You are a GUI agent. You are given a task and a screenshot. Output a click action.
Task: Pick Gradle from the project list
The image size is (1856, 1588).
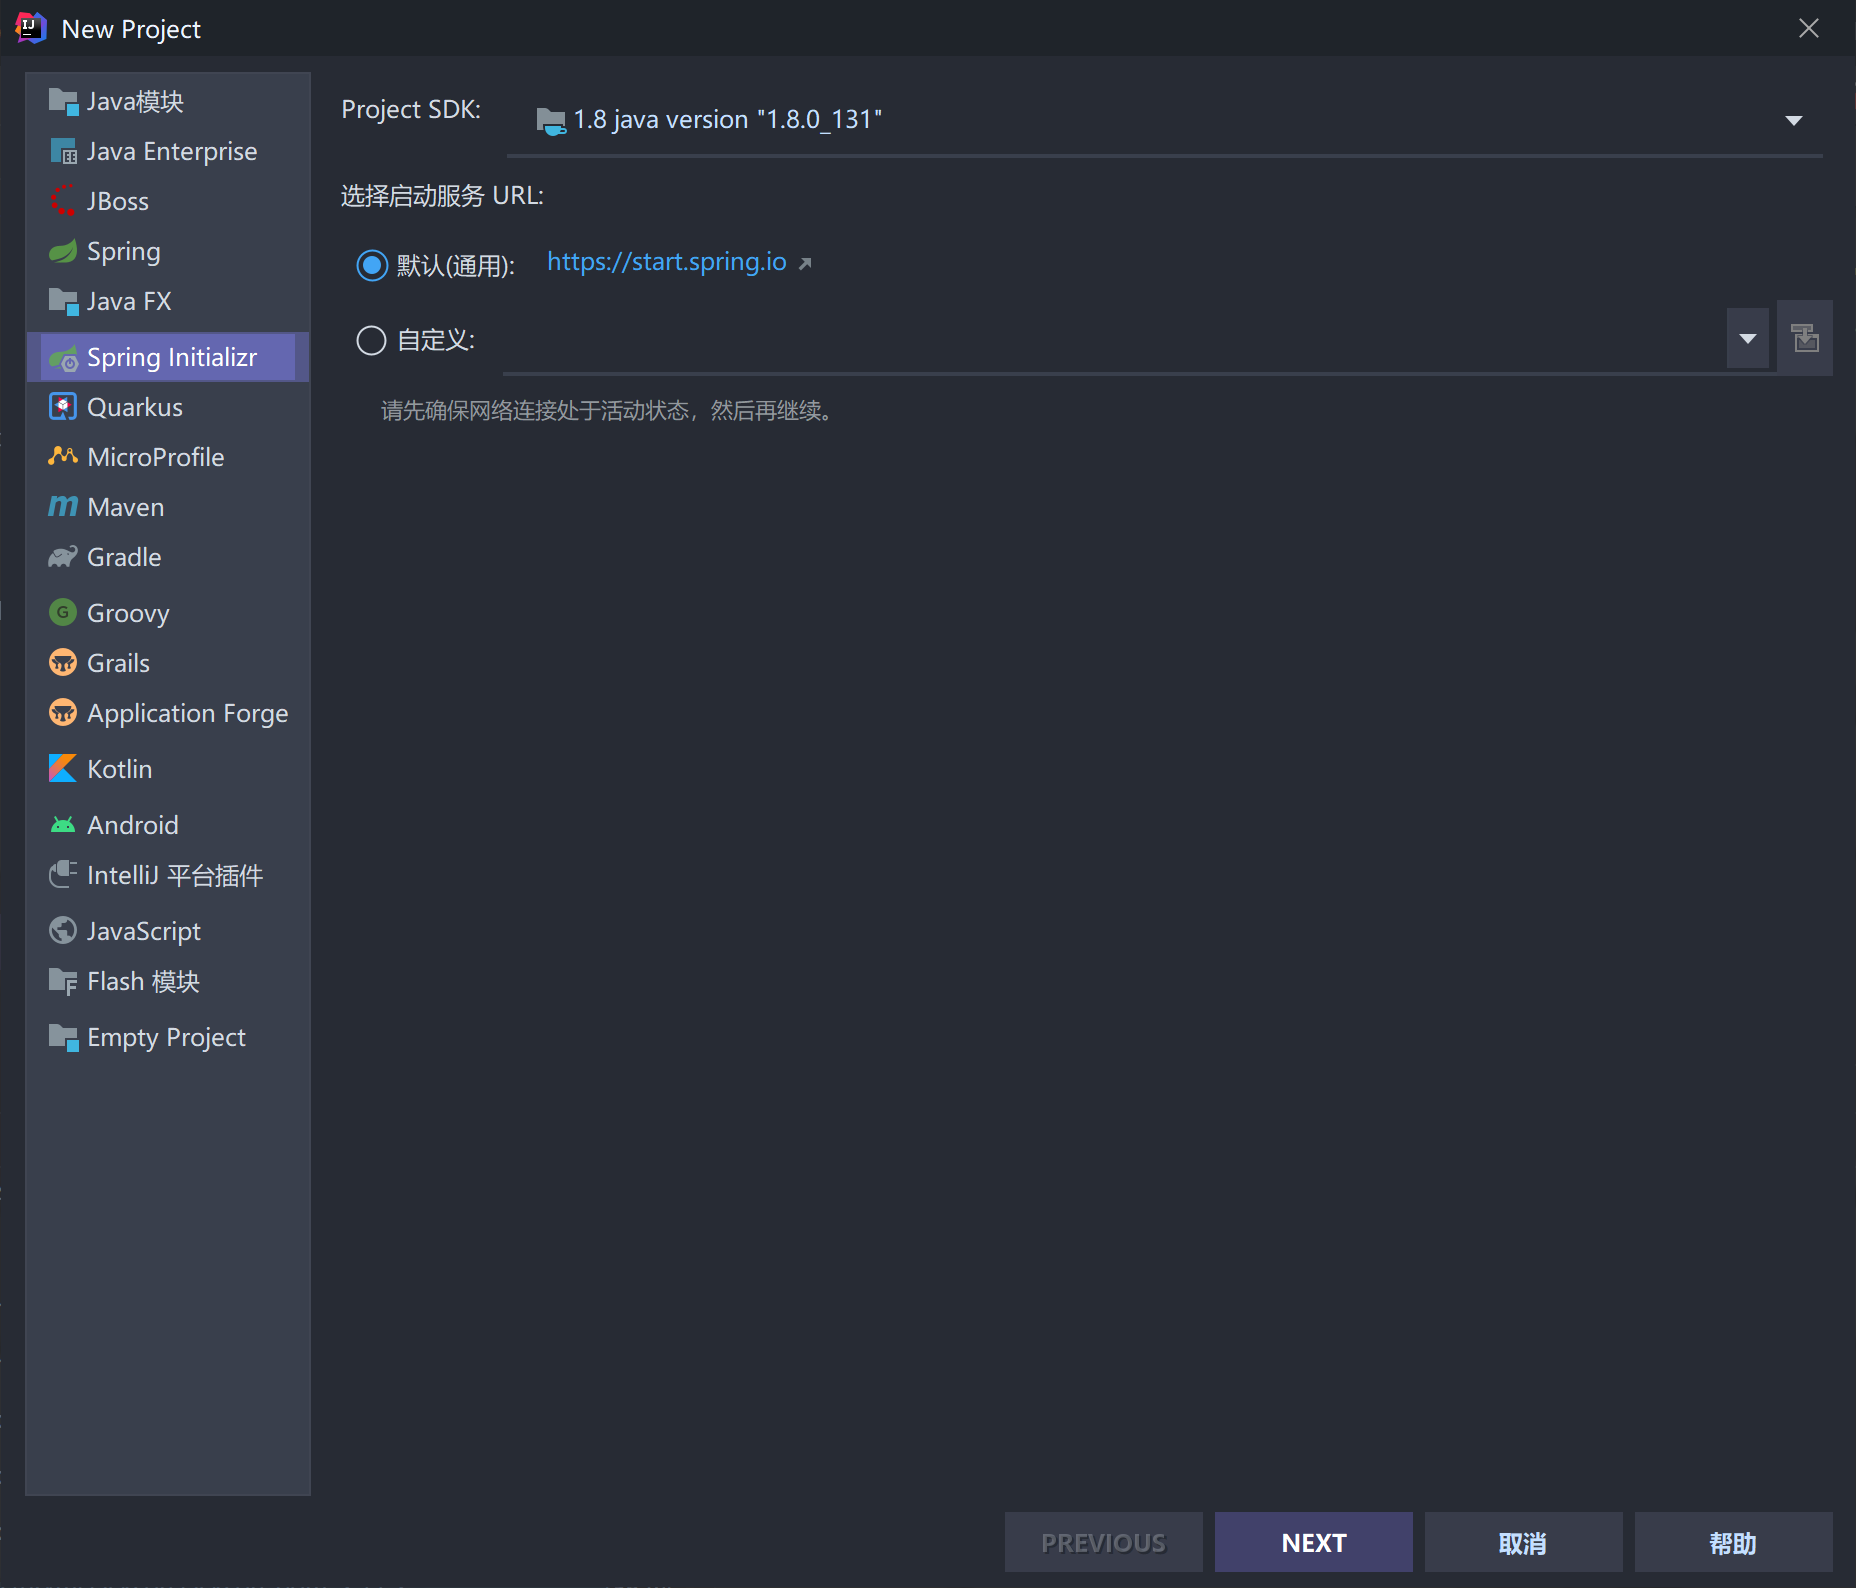point(168,557)
